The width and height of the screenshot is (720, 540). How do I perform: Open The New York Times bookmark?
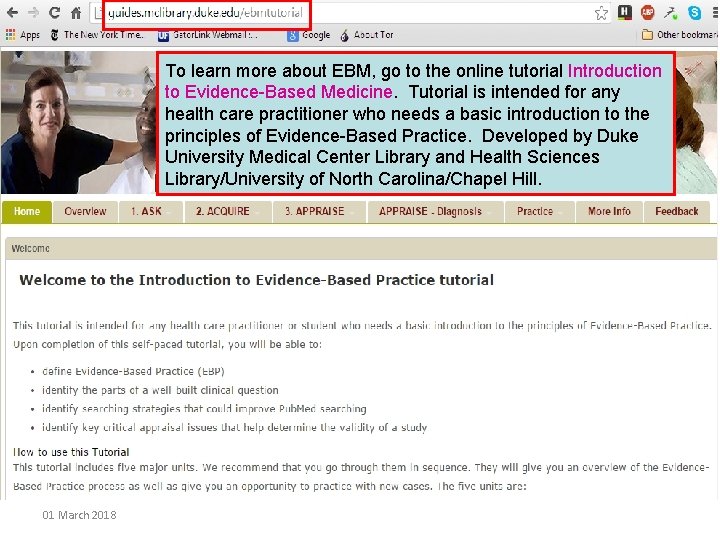pos(96,35)
